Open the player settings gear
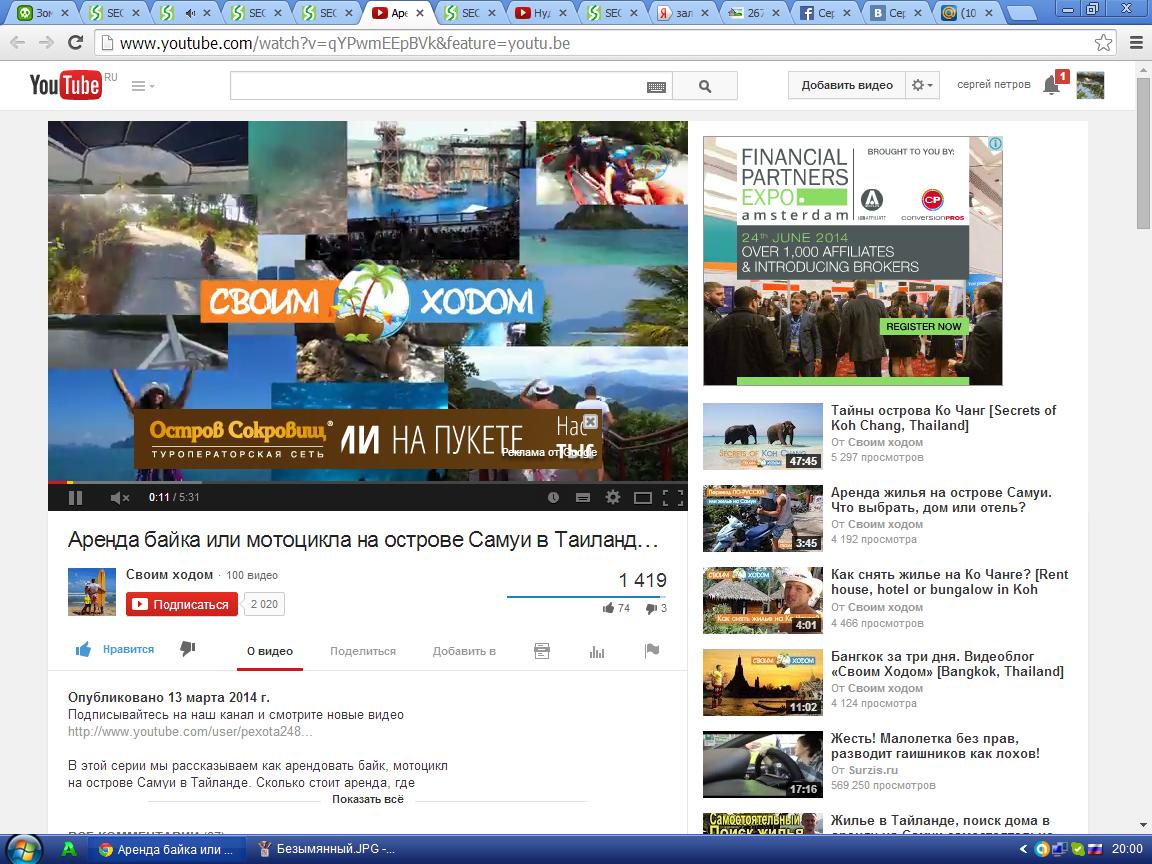 coord(613,497)
